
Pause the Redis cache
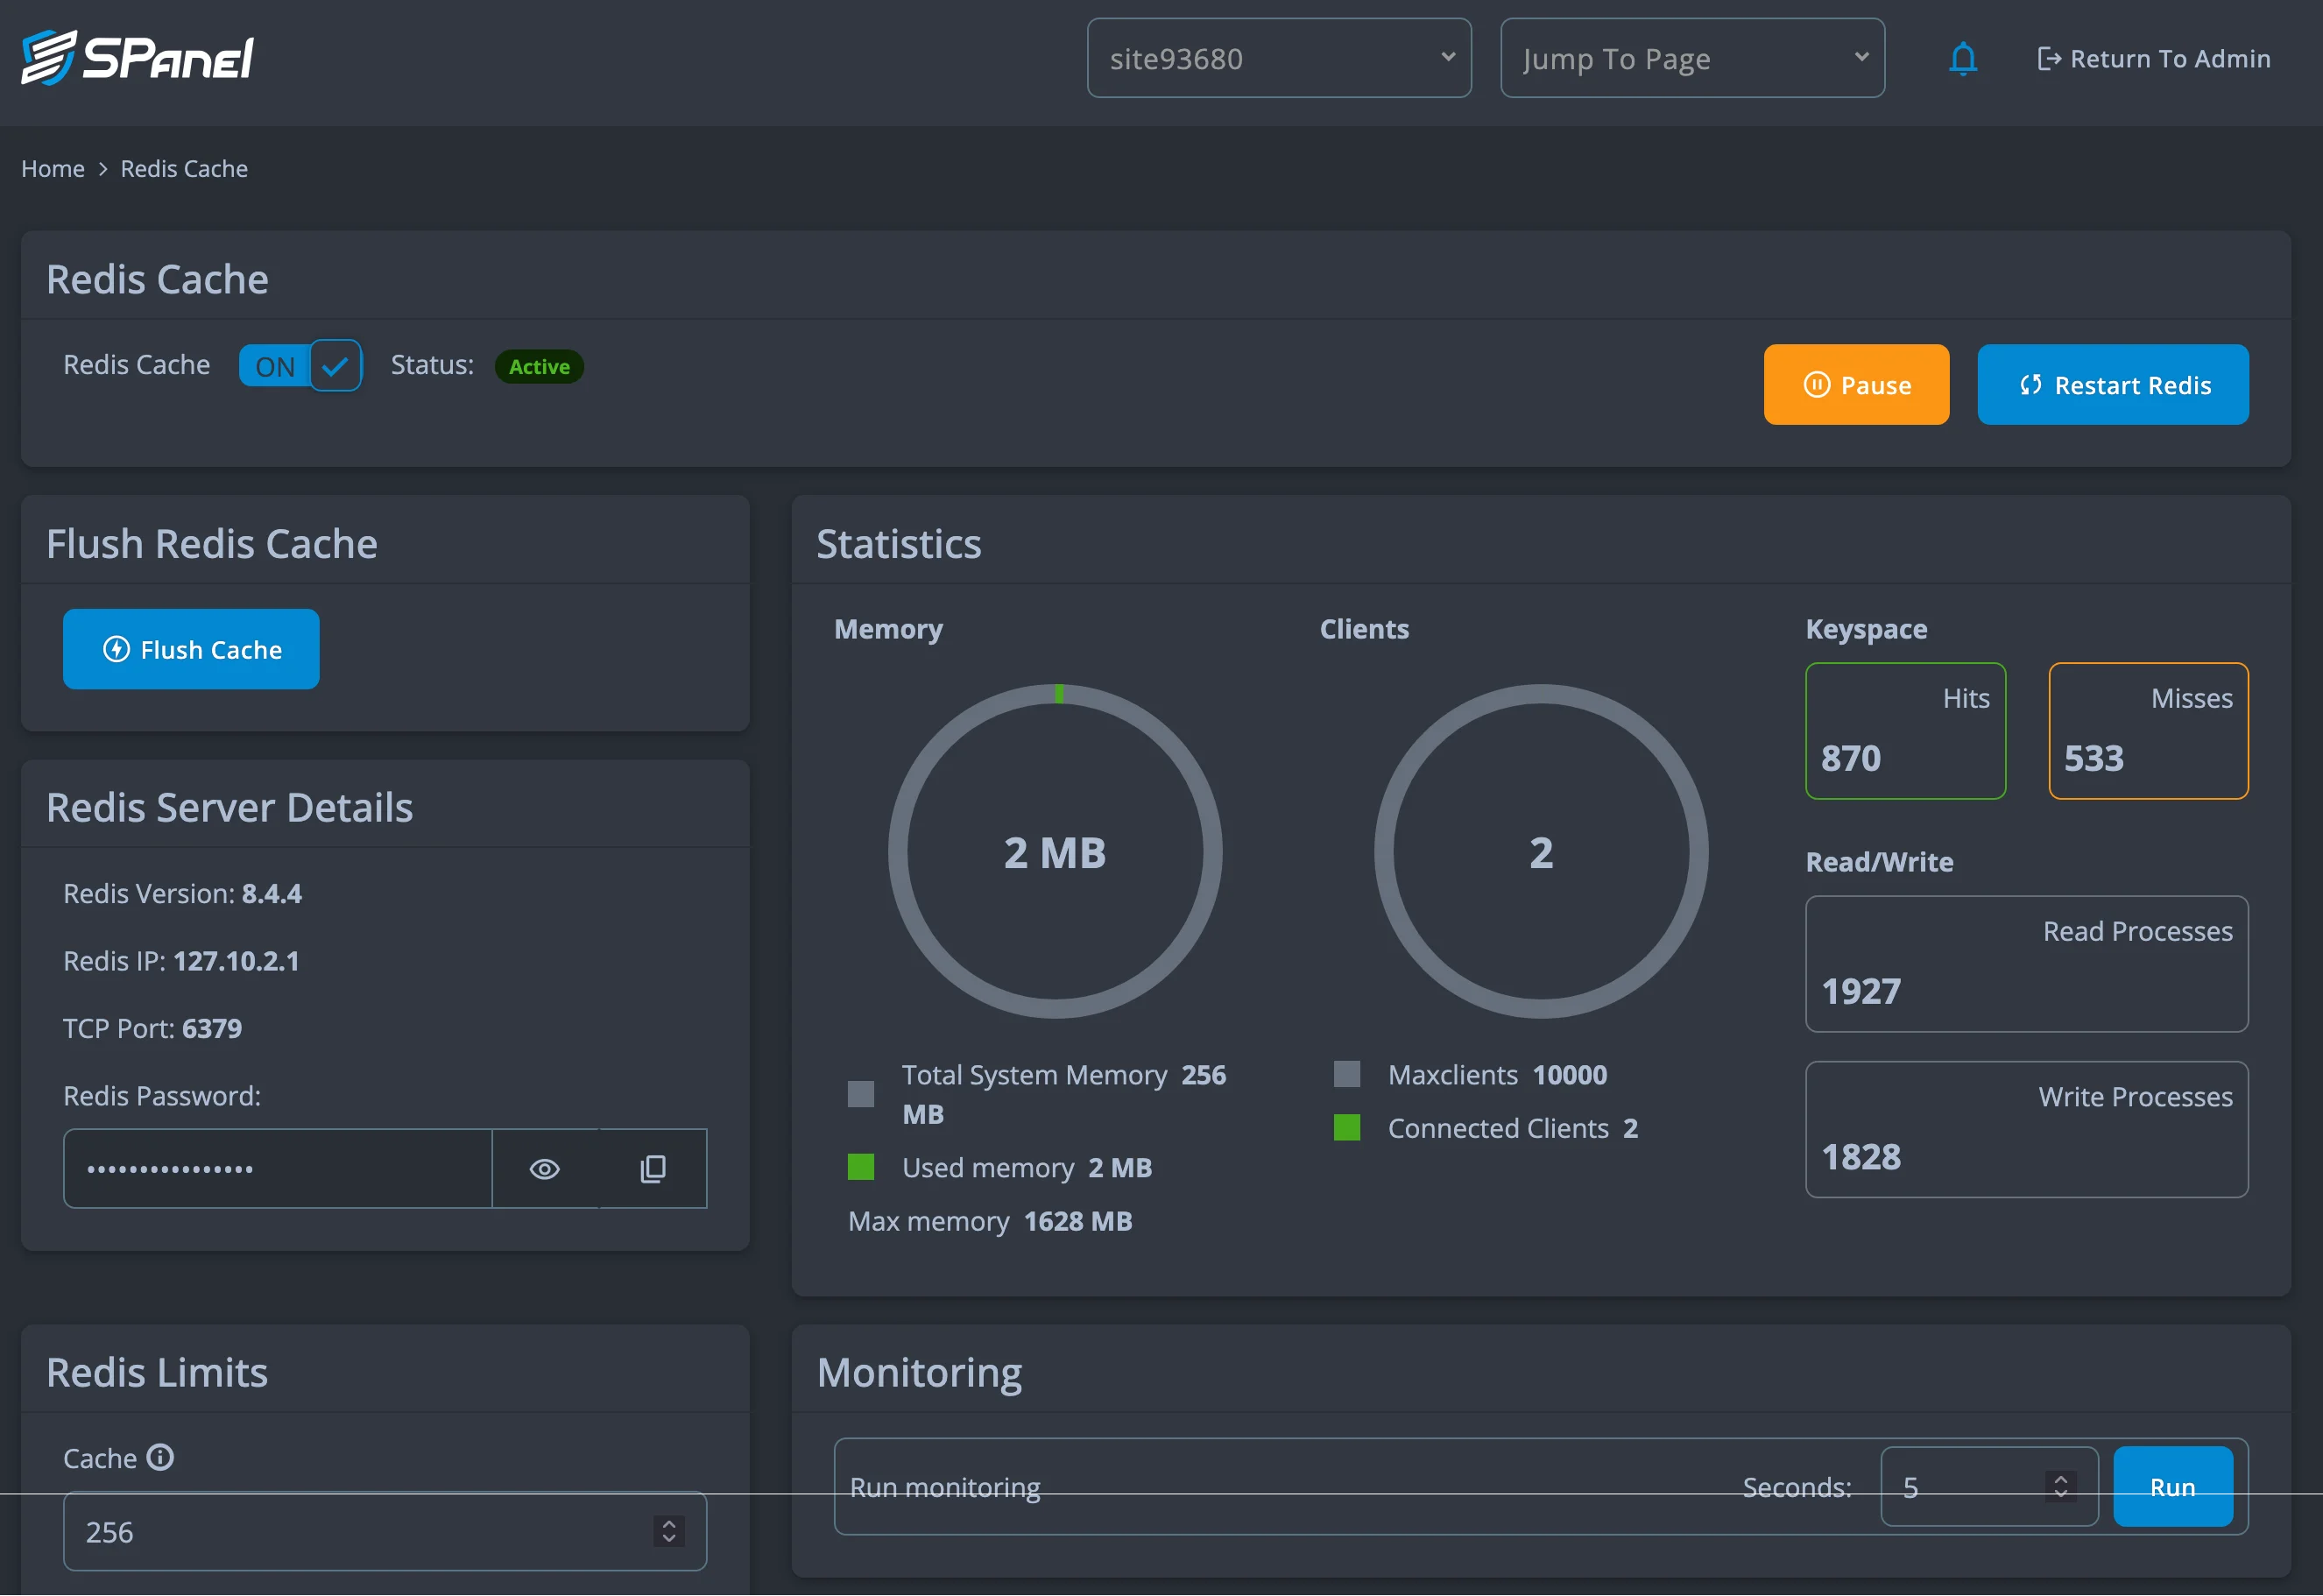click(1856, 385)
